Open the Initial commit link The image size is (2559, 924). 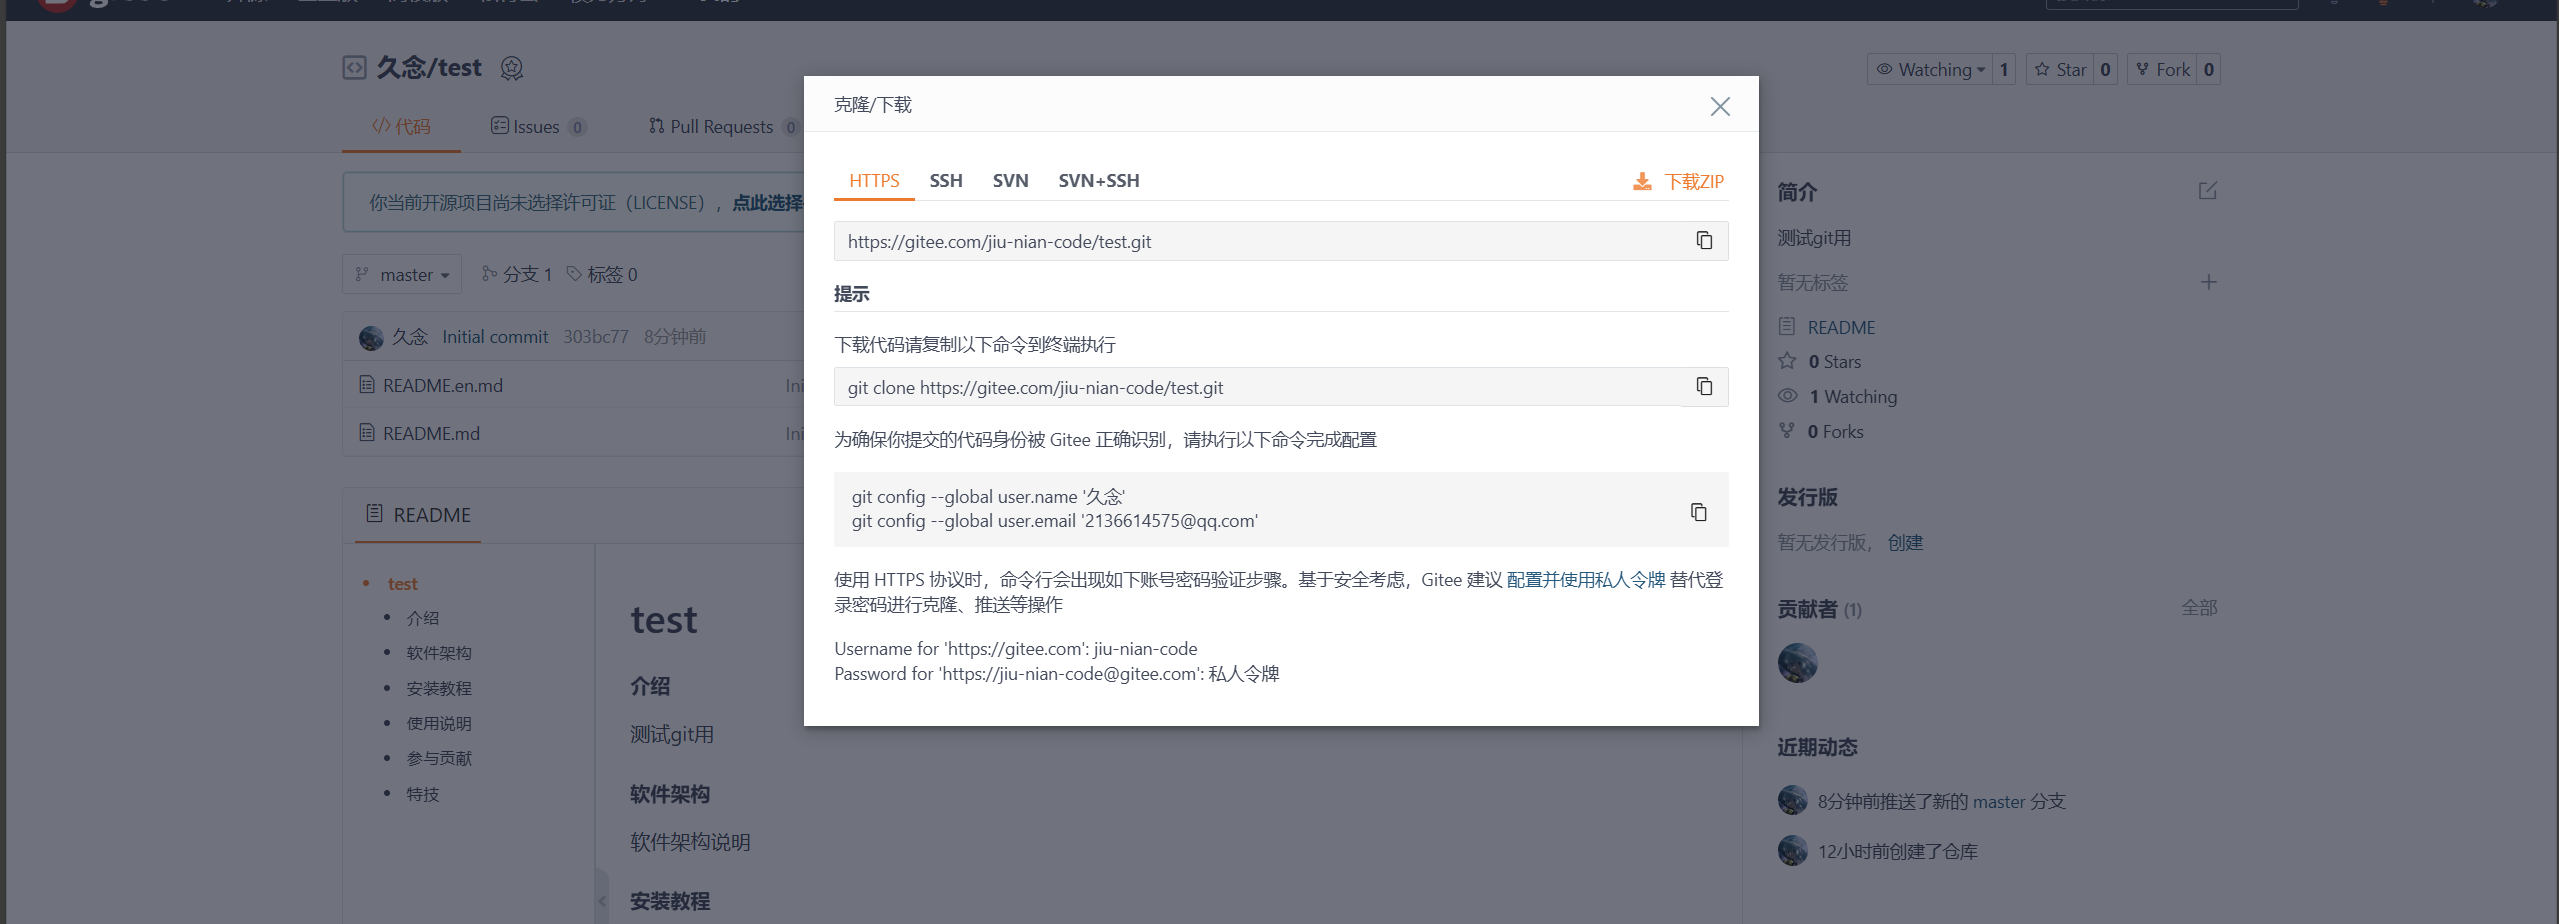click(x=495, y=337)
